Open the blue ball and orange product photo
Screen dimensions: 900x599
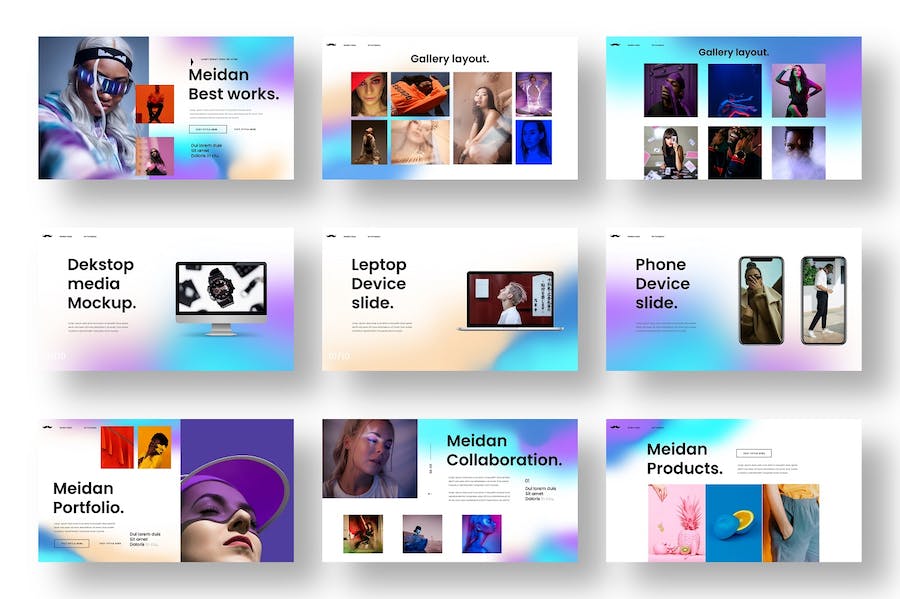pyautogui.click(x=733, y=522)
